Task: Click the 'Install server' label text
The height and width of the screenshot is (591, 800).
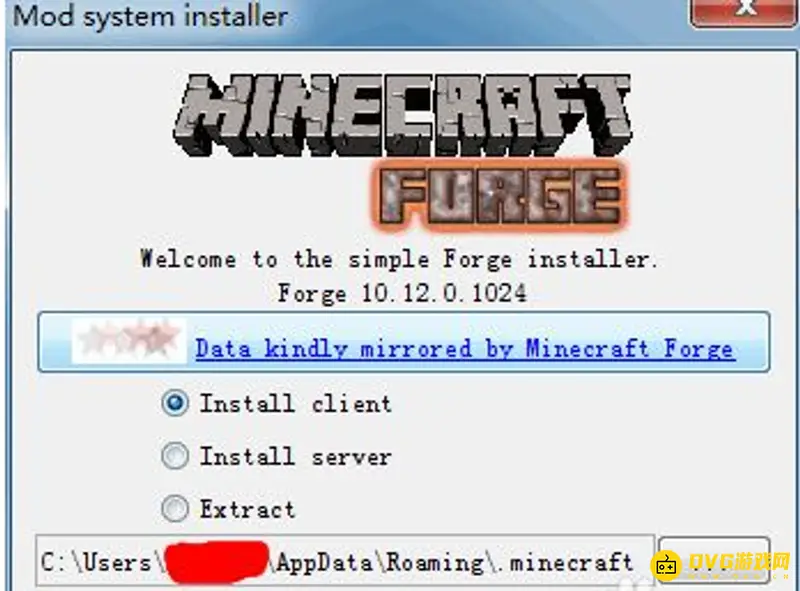Action: [x=296, y=456]
